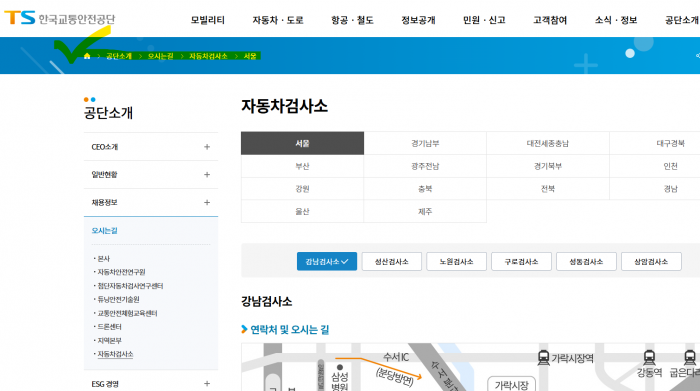Image resolution: width=700 pixels, height=391 pixels.
Task: Select the 경기북부 region tab
Action: (x=548, y=166)
